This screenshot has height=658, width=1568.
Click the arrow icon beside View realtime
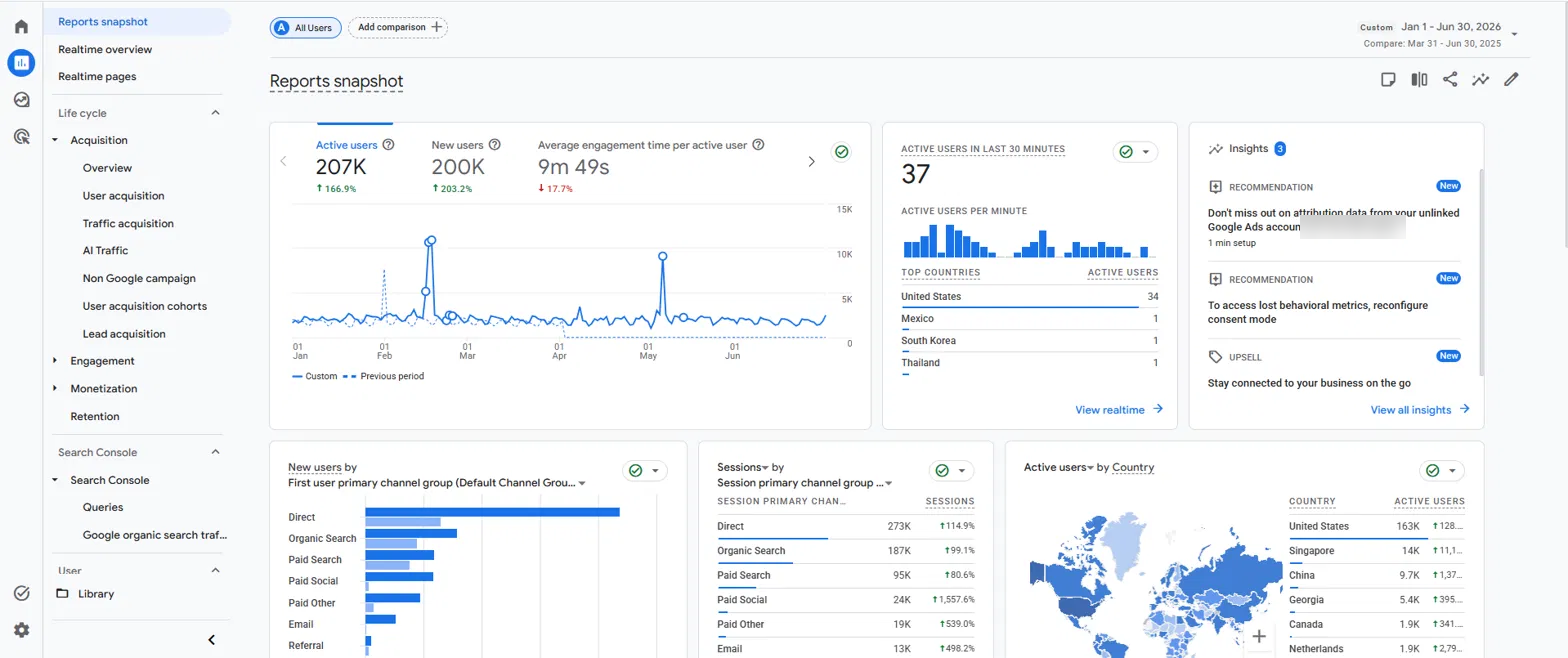[x=1157, y=409]
